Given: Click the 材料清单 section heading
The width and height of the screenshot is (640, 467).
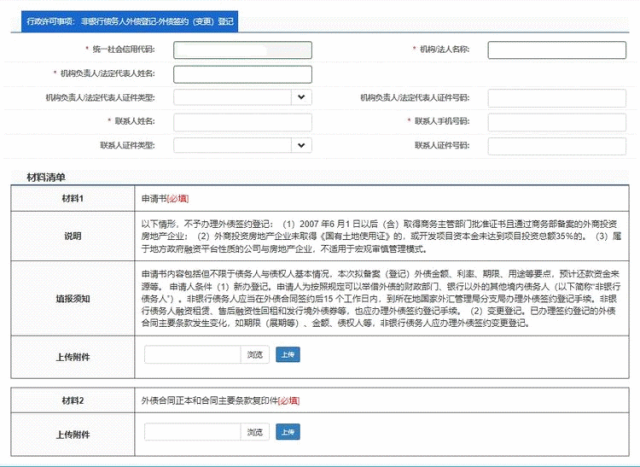Looking at the screenshot, I should coord(46,178).
